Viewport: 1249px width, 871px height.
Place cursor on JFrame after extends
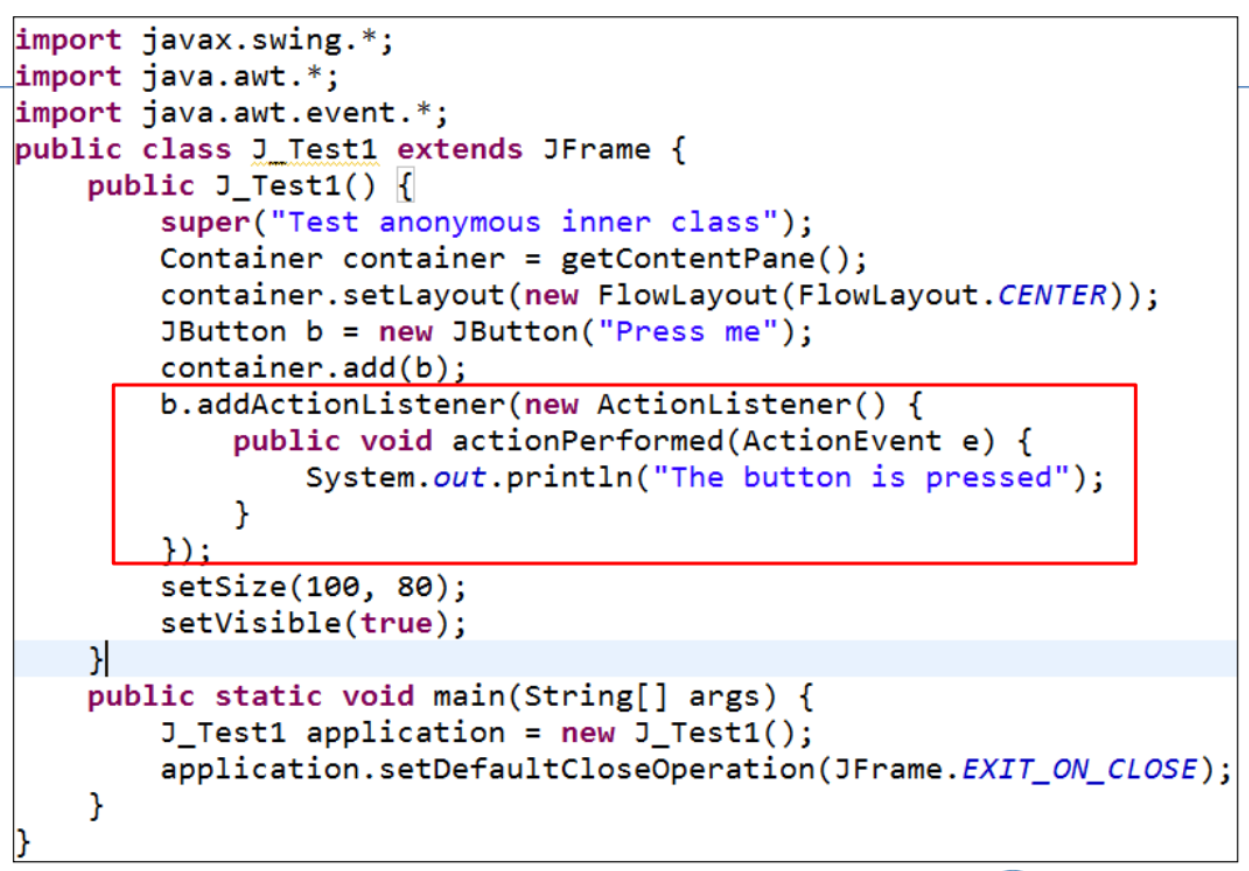[596, 150]
